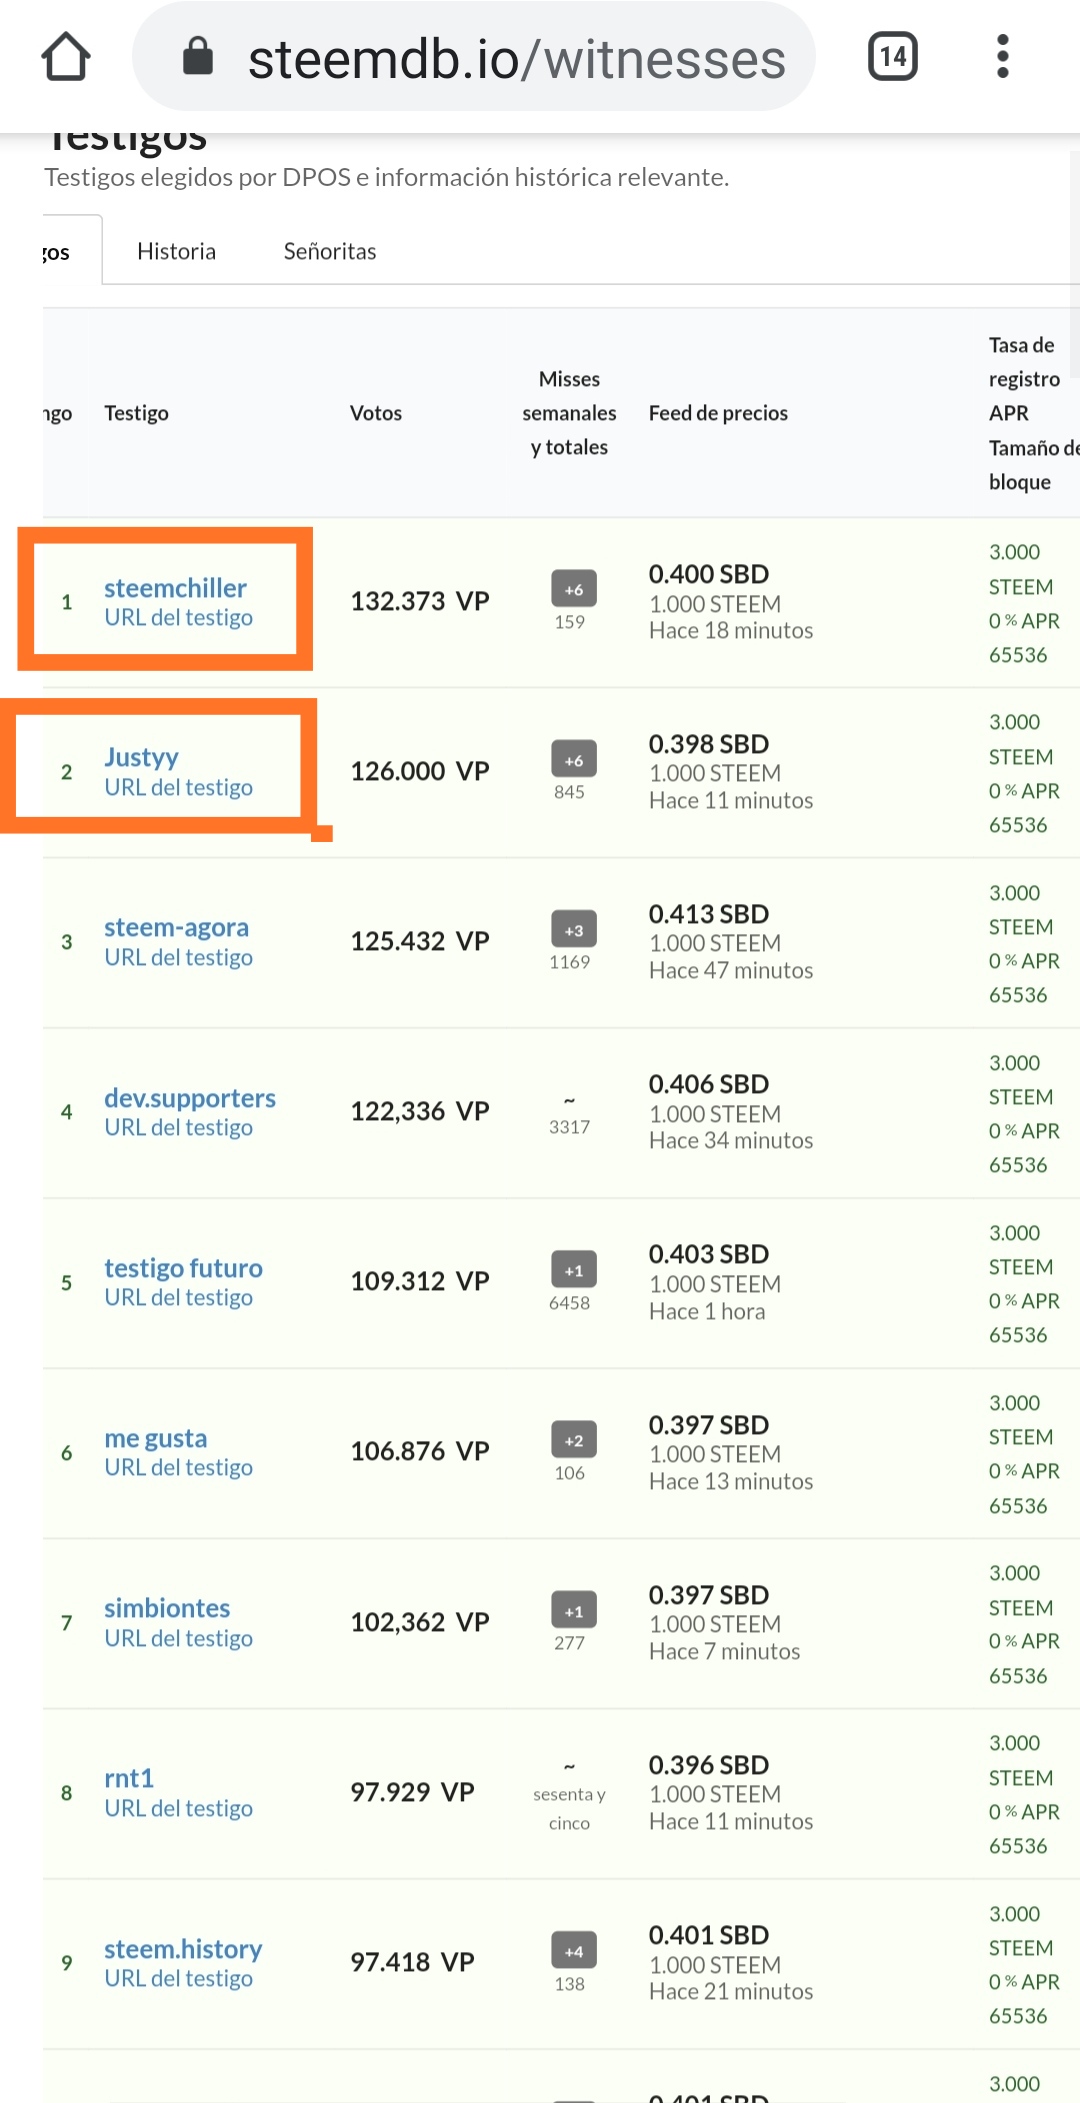
Task: Click URL del testigo under steem.history
Action: [178, 1979]
